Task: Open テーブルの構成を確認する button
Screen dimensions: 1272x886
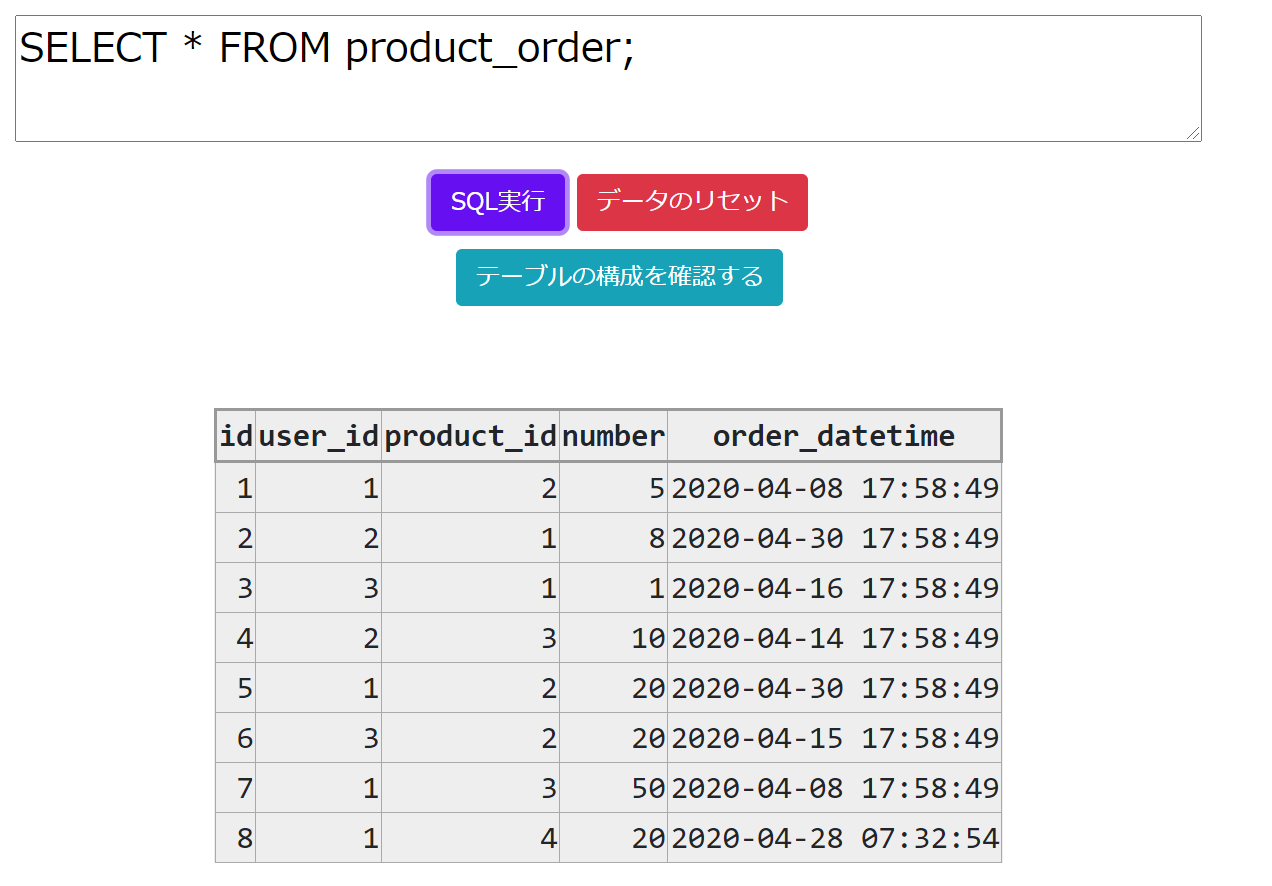Action: point(619,277)
